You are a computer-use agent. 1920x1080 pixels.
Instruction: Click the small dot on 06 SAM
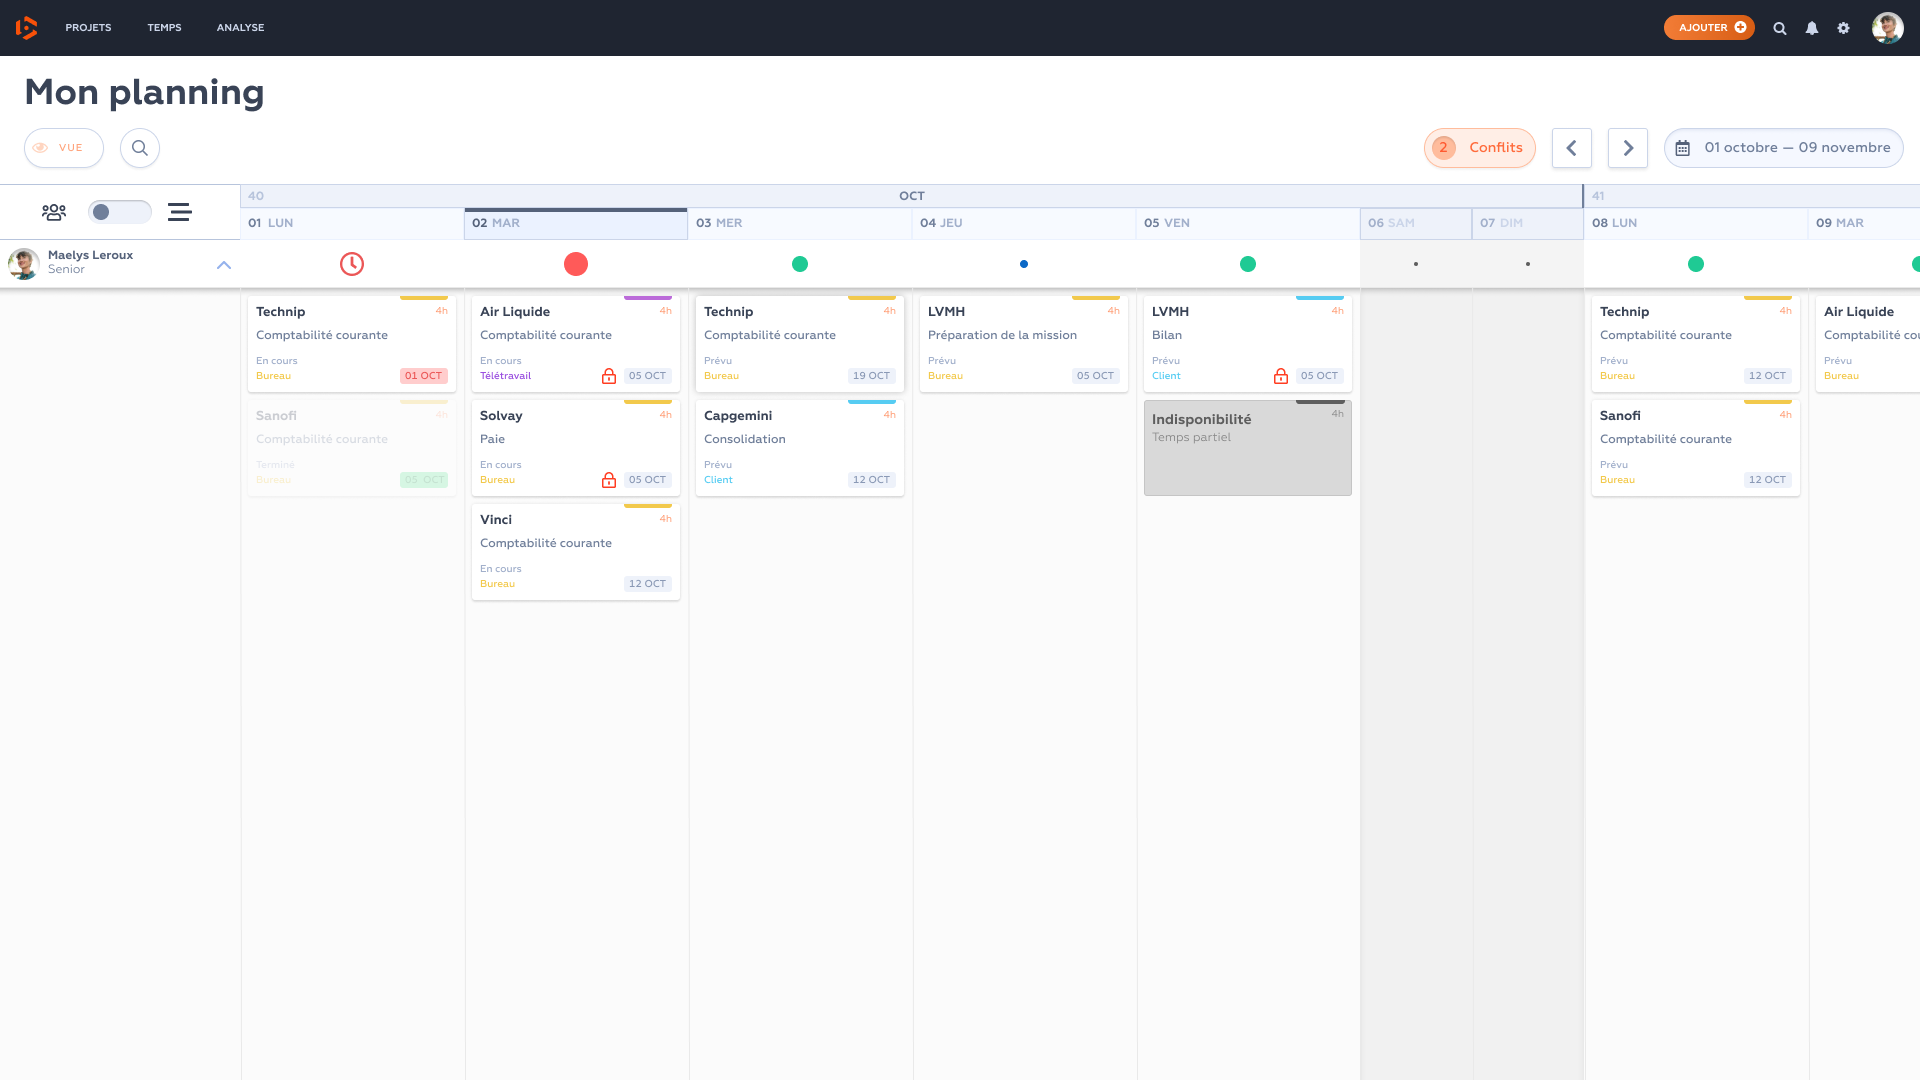pos(1416,264)
